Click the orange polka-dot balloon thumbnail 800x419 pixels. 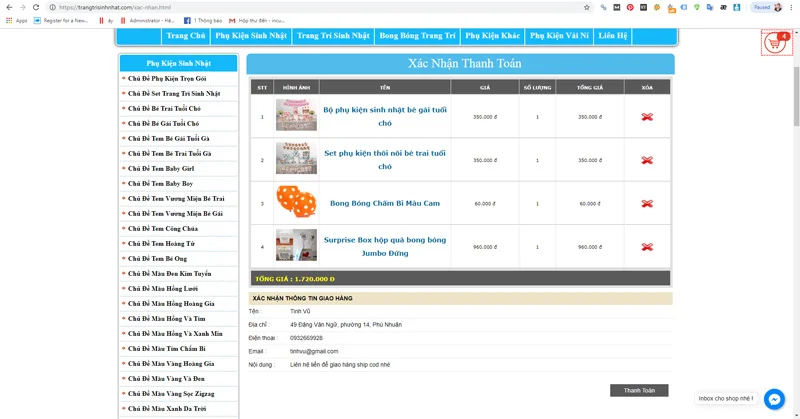[296, 202]
